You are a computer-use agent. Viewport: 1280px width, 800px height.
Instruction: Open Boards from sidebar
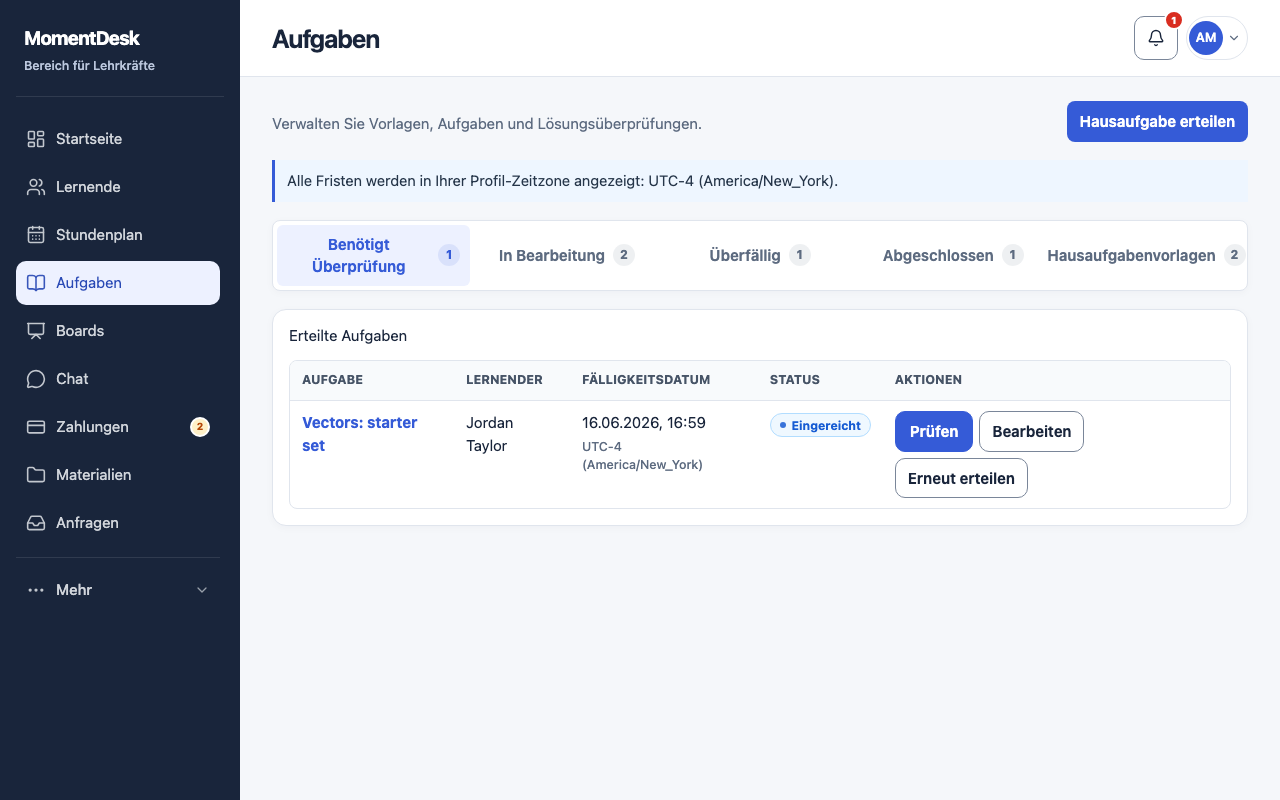(x=118, y=331)
